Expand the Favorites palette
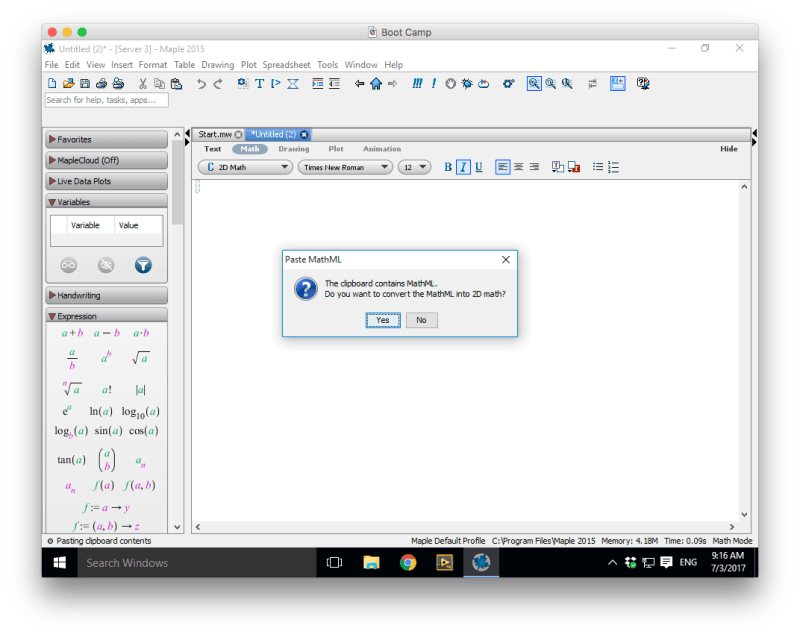 [107, 139]
